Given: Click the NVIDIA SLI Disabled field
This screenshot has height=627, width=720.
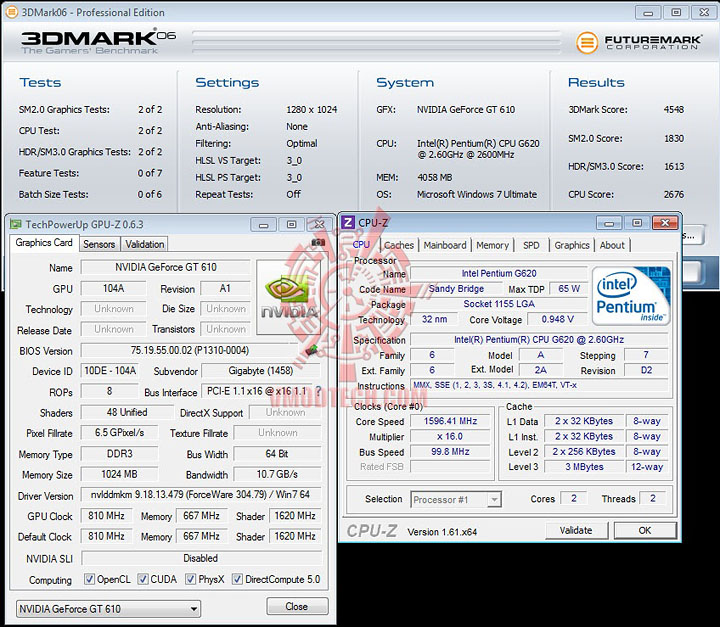Looking at the screenshot, I should pyautogui.click(x=201, y=559).
